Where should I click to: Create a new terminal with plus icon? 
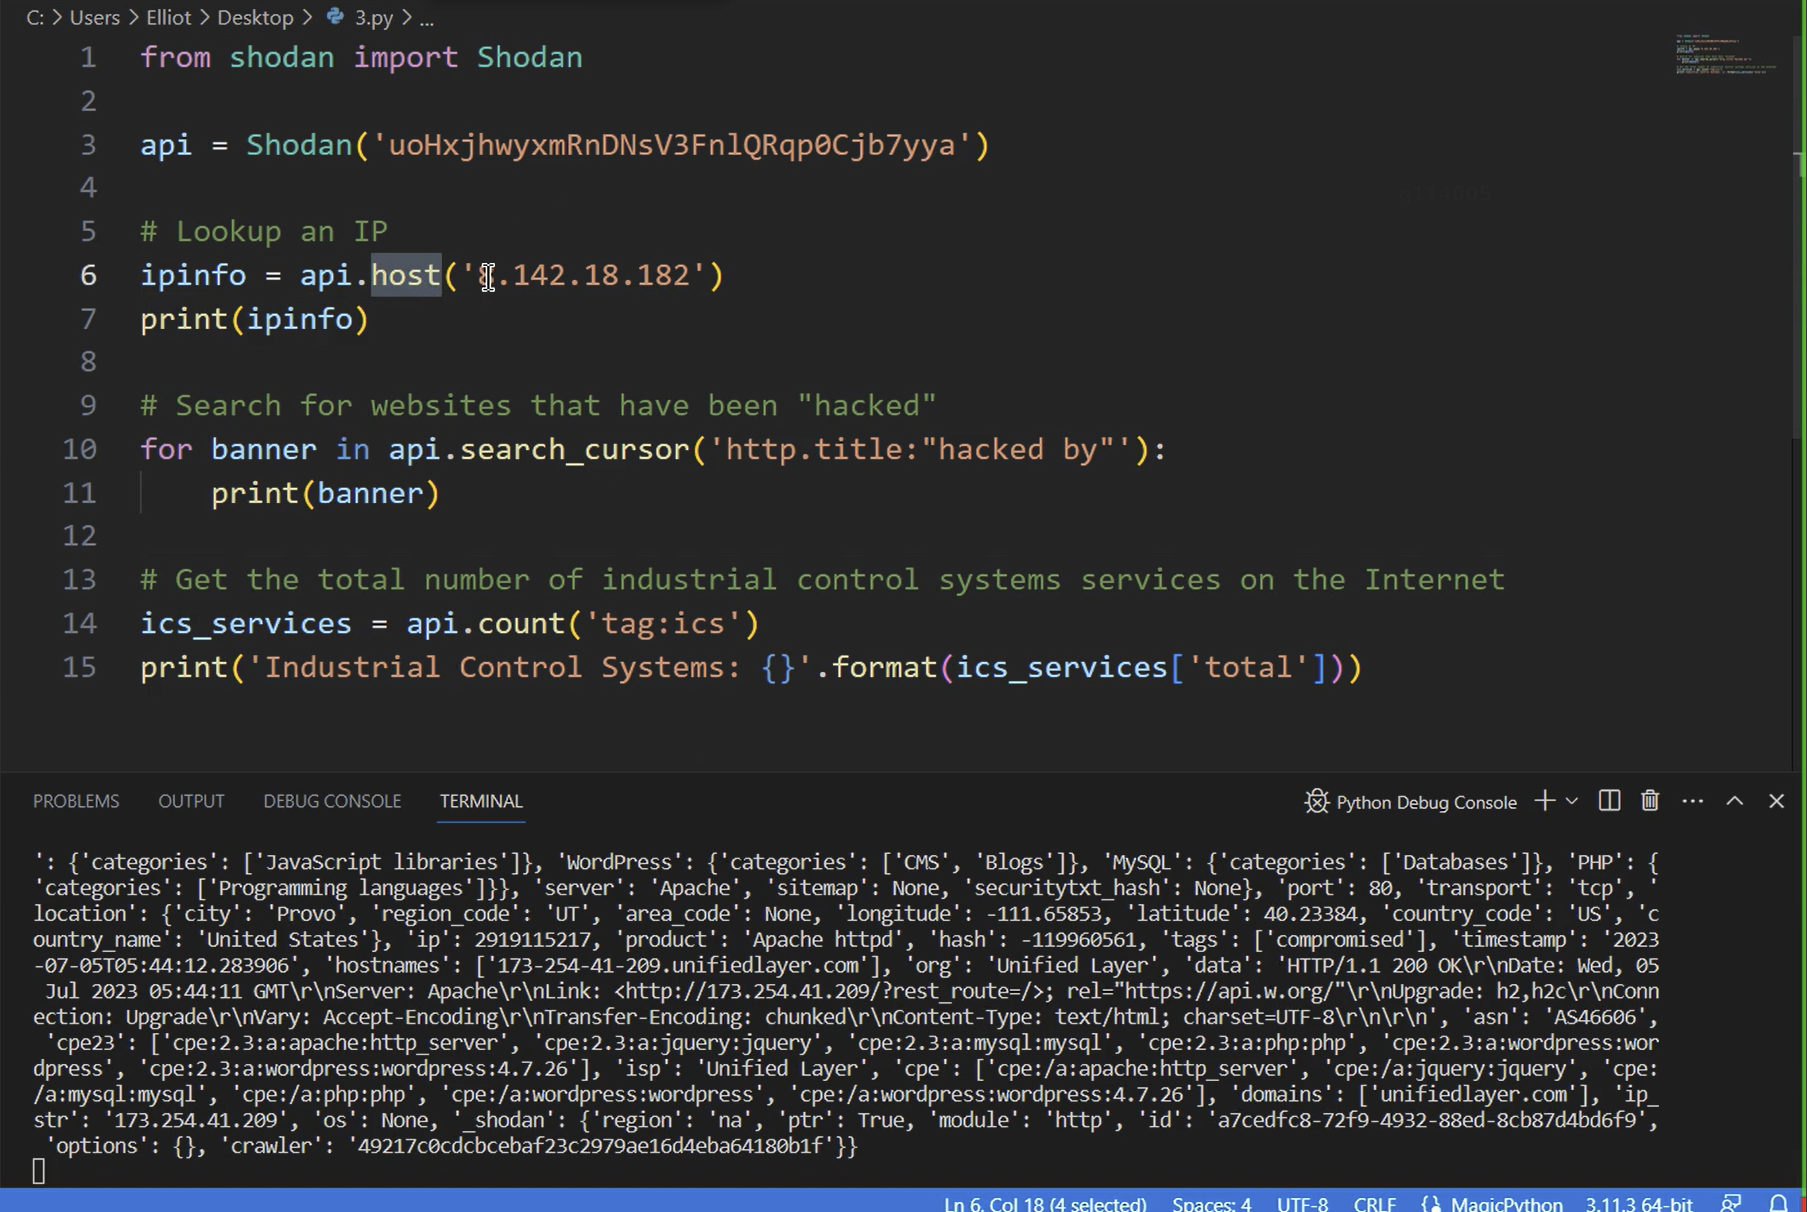click(x=1545, y=801)
